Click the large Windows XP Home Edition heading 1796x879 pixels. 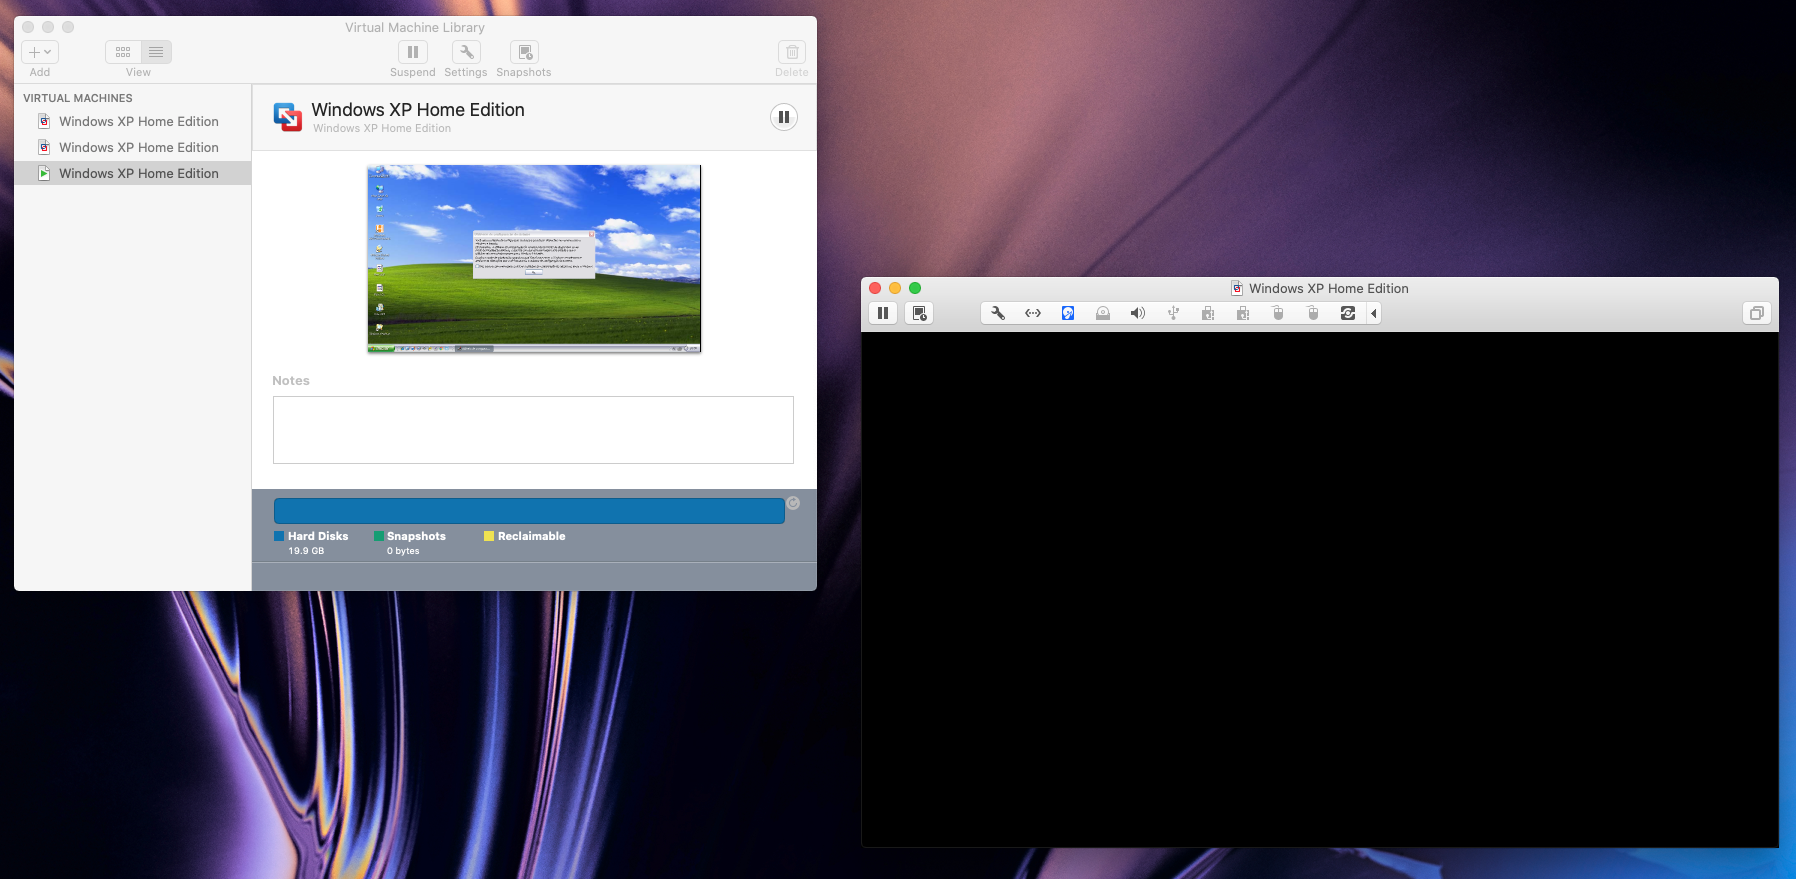pyautogui.click(x=418, y=110)
